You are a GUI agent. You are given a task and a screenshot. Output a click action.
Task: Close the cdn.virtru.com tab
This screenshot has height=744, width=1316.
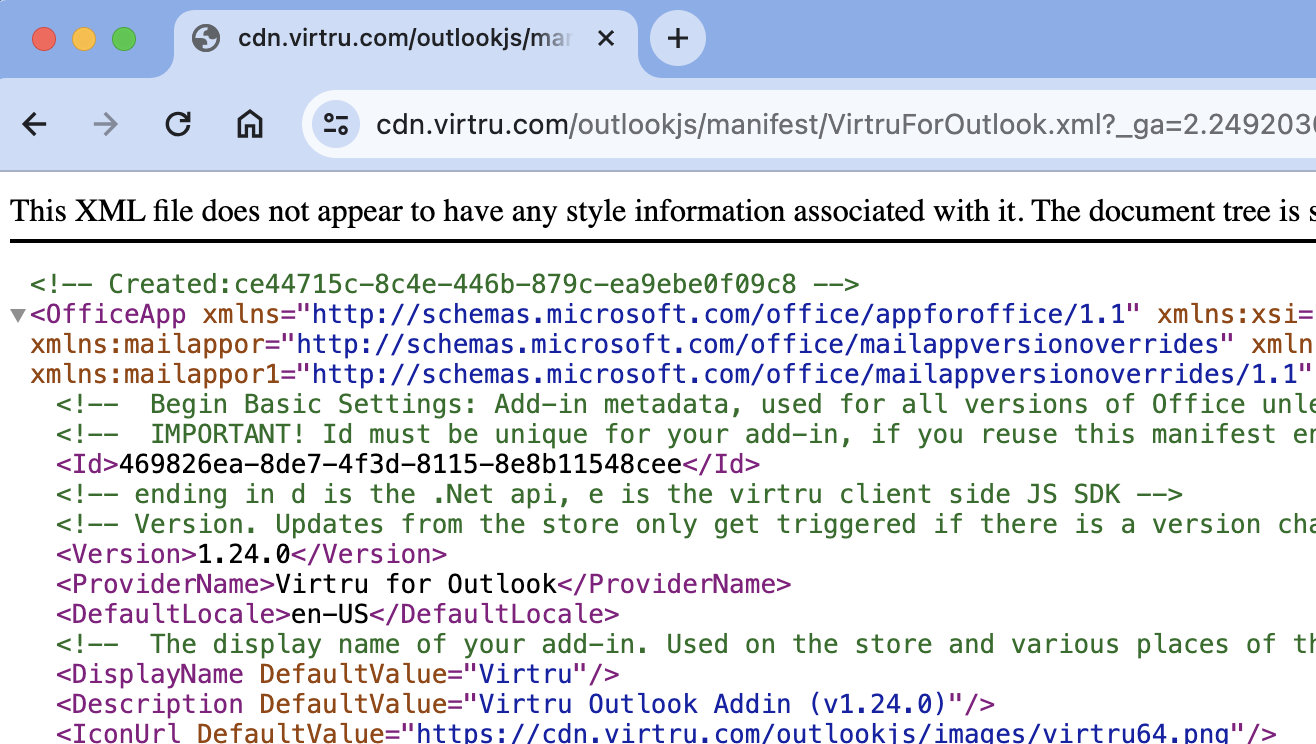point(606,38)
